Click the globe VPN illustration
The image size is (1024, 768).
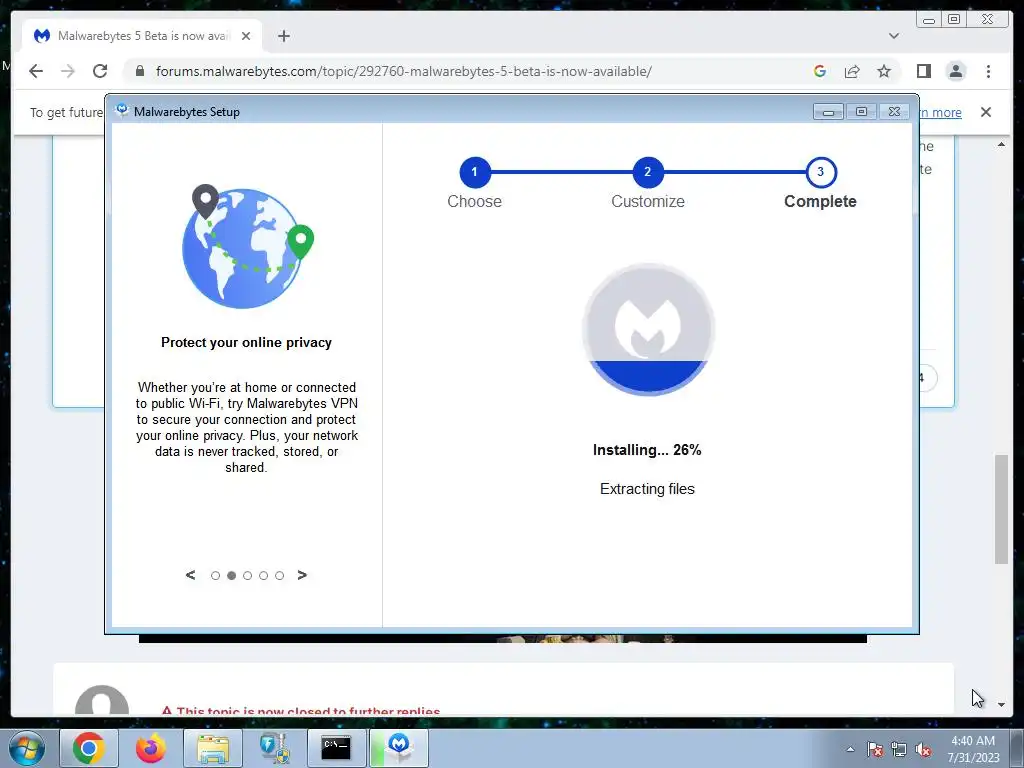coord(247,246)
